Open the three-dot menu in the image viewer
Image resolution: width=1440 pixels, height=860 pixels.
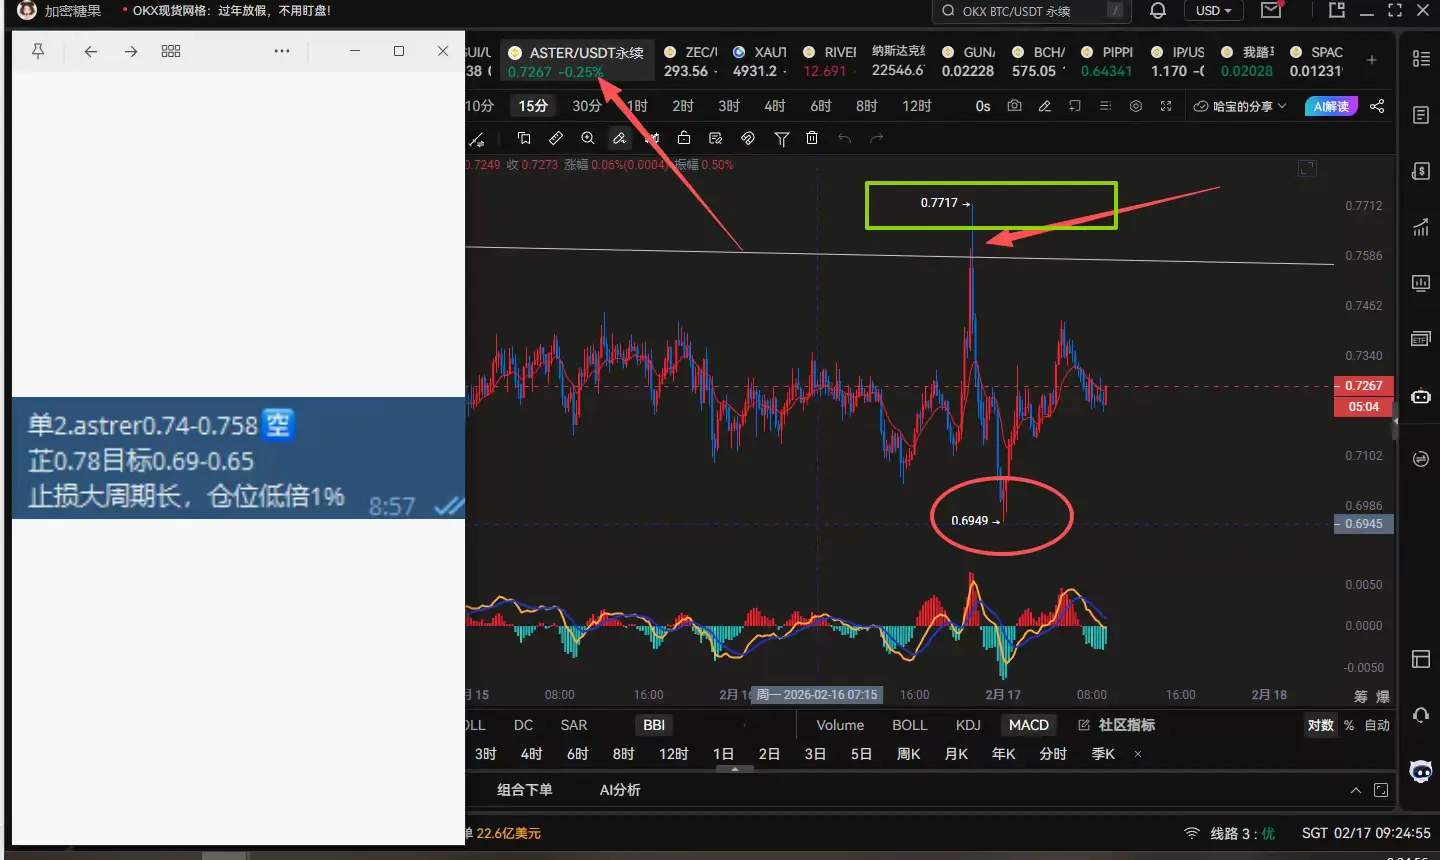coord(282,51)
